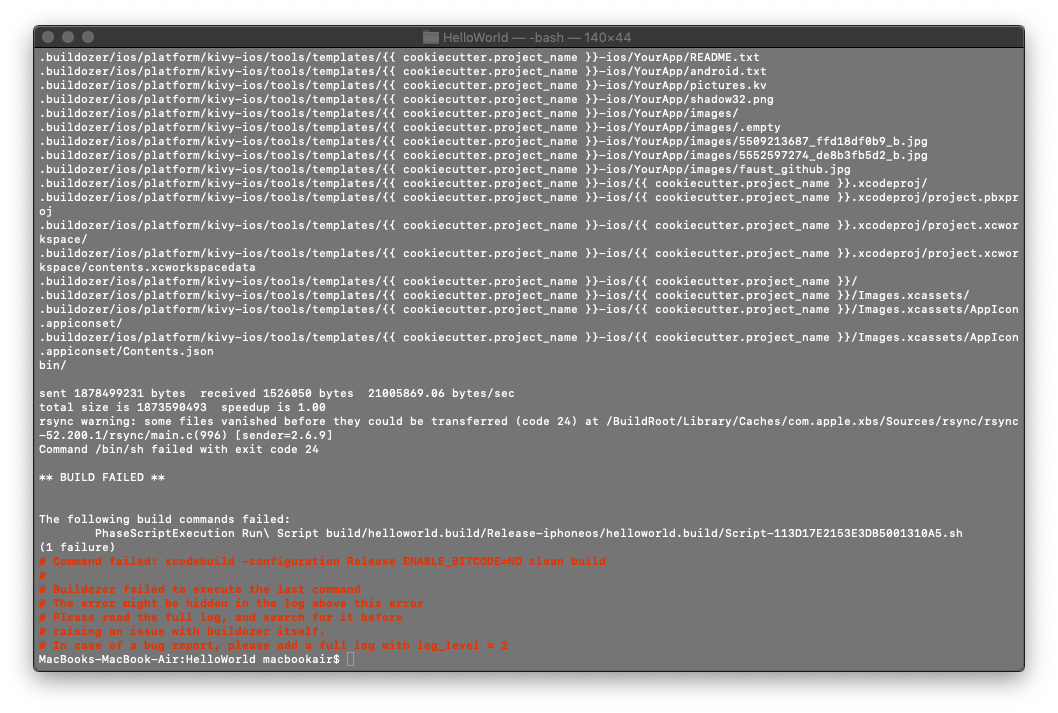Image resolution: width=1058 pixels, height=713 pixels.
Task: Click the "Buildozer failed to execute" message
Action: pyautogui.click(x=200, y=589)
